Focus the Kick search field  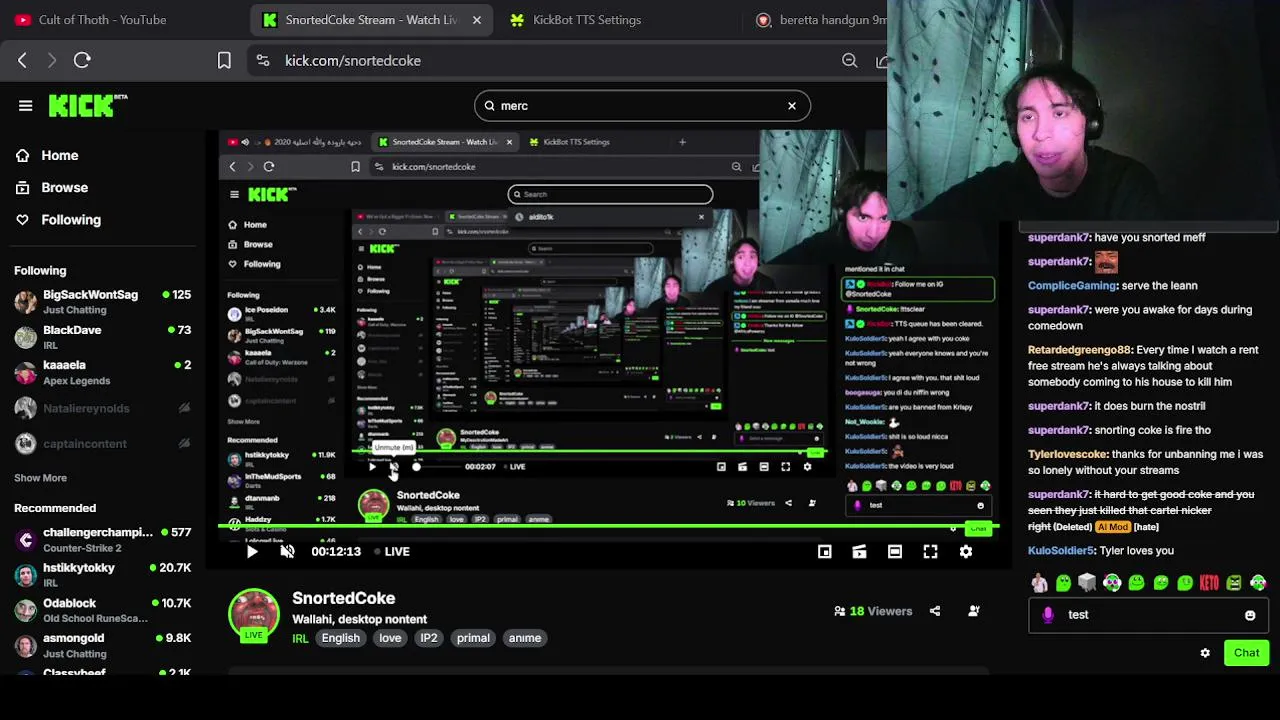[642, 105]
